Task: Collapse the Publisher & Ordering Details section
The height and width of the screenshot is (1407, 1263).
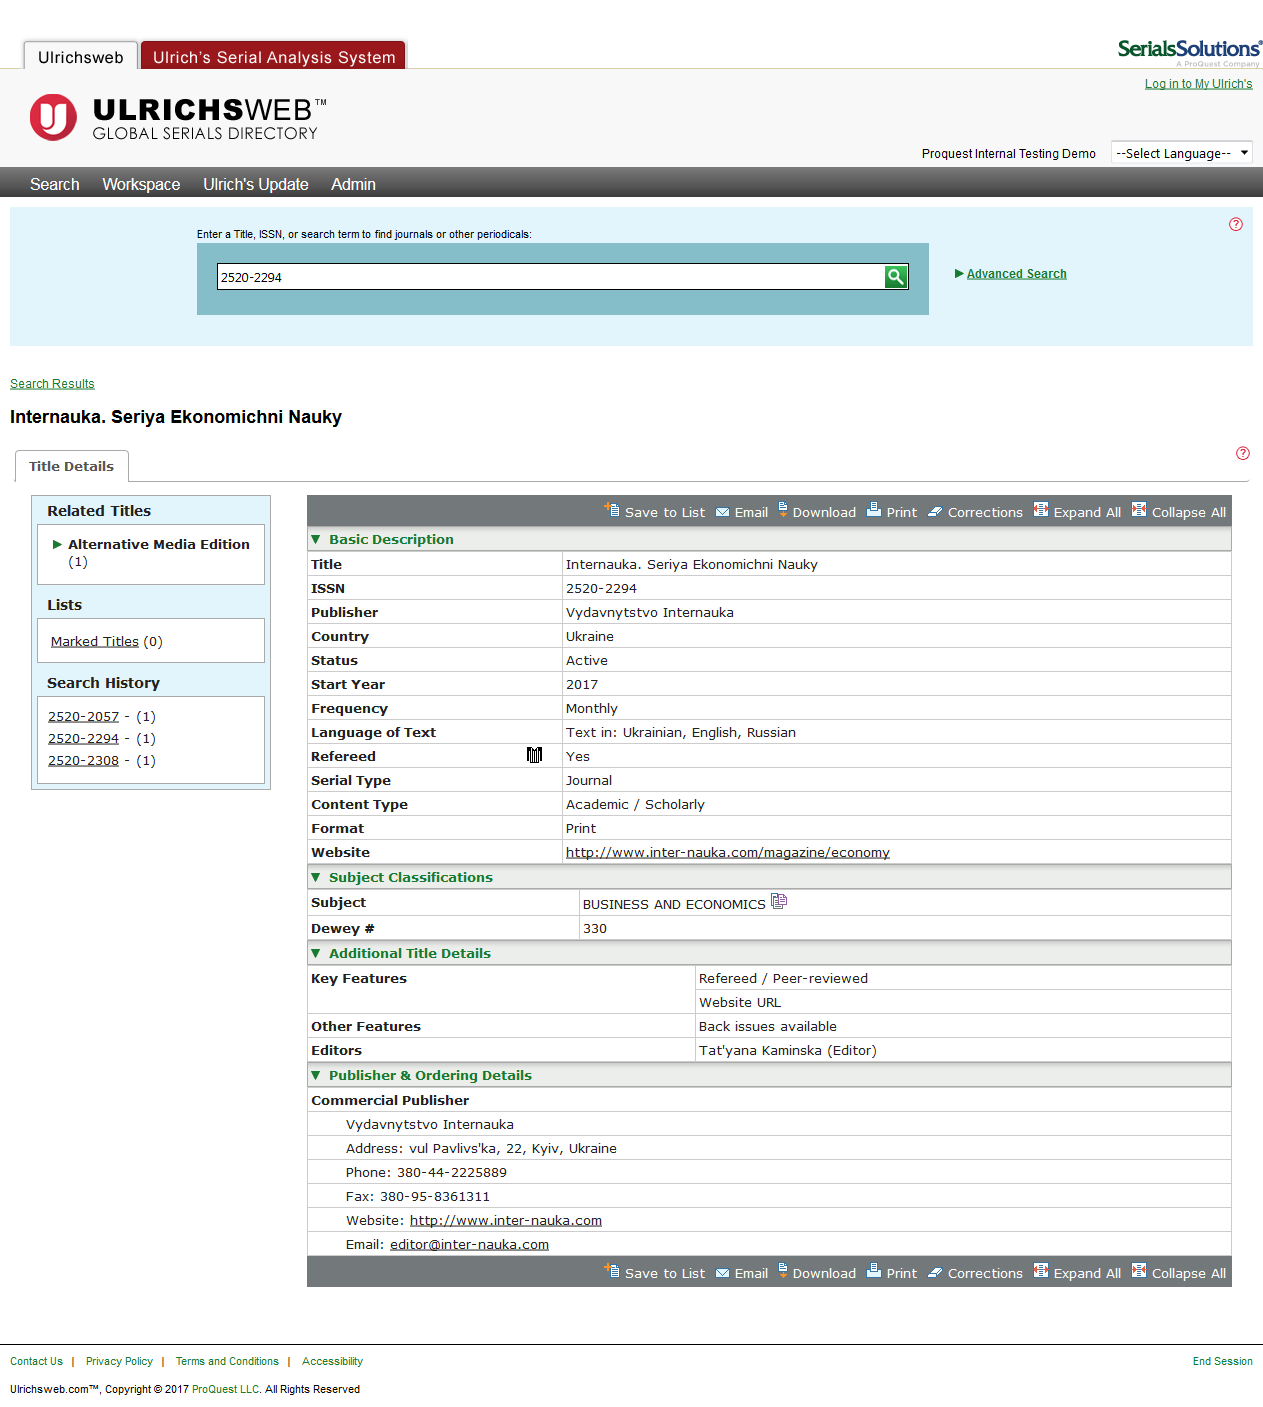Action: pyautogui.click(x=316, y=1075)
